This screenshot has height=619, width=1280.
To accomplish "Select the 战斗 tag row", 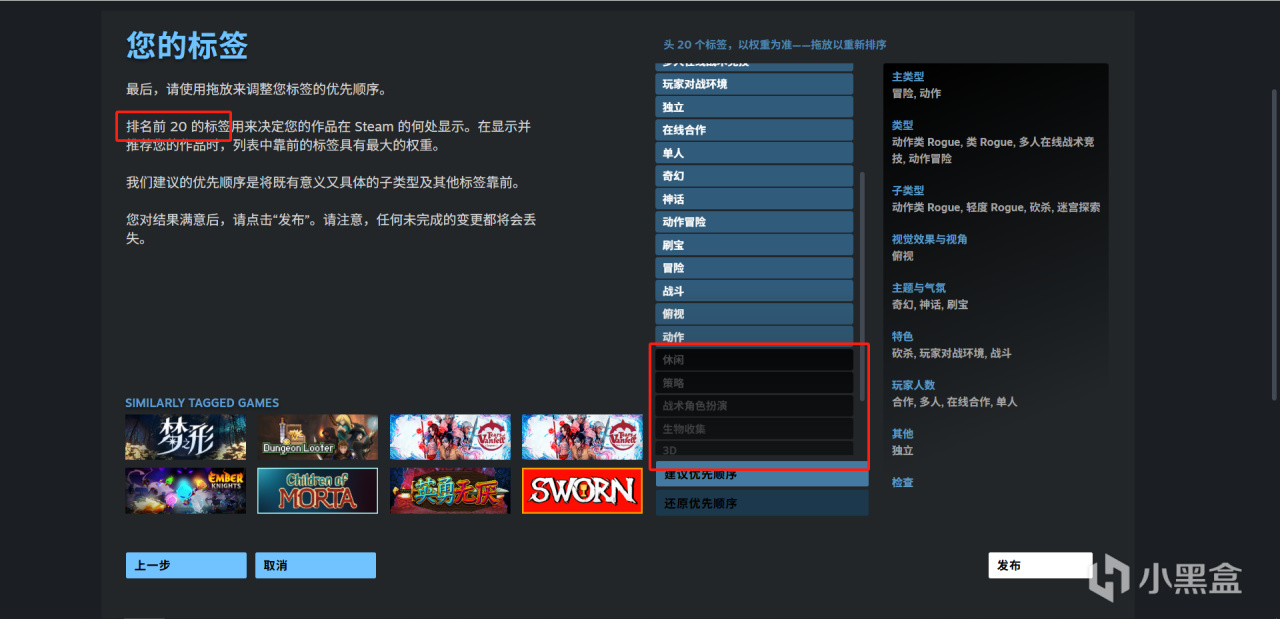I will (754, 291).
